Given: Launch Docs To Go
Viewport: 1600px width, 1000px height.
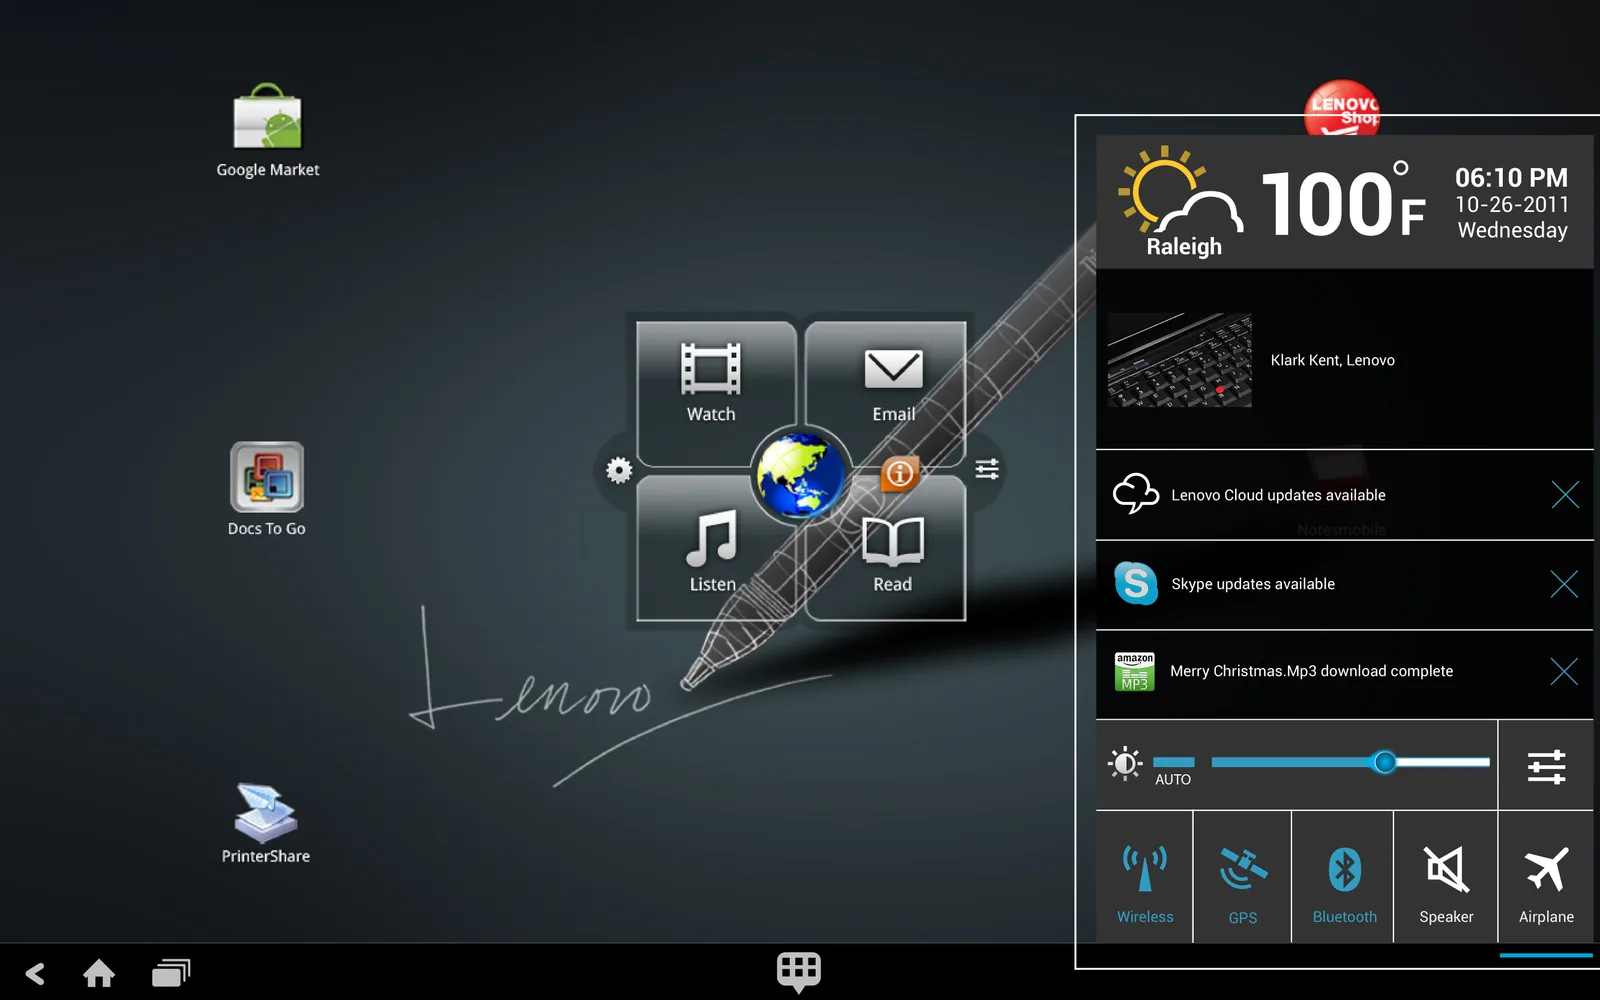Looking at the screenshot, I should coord(267,489).
